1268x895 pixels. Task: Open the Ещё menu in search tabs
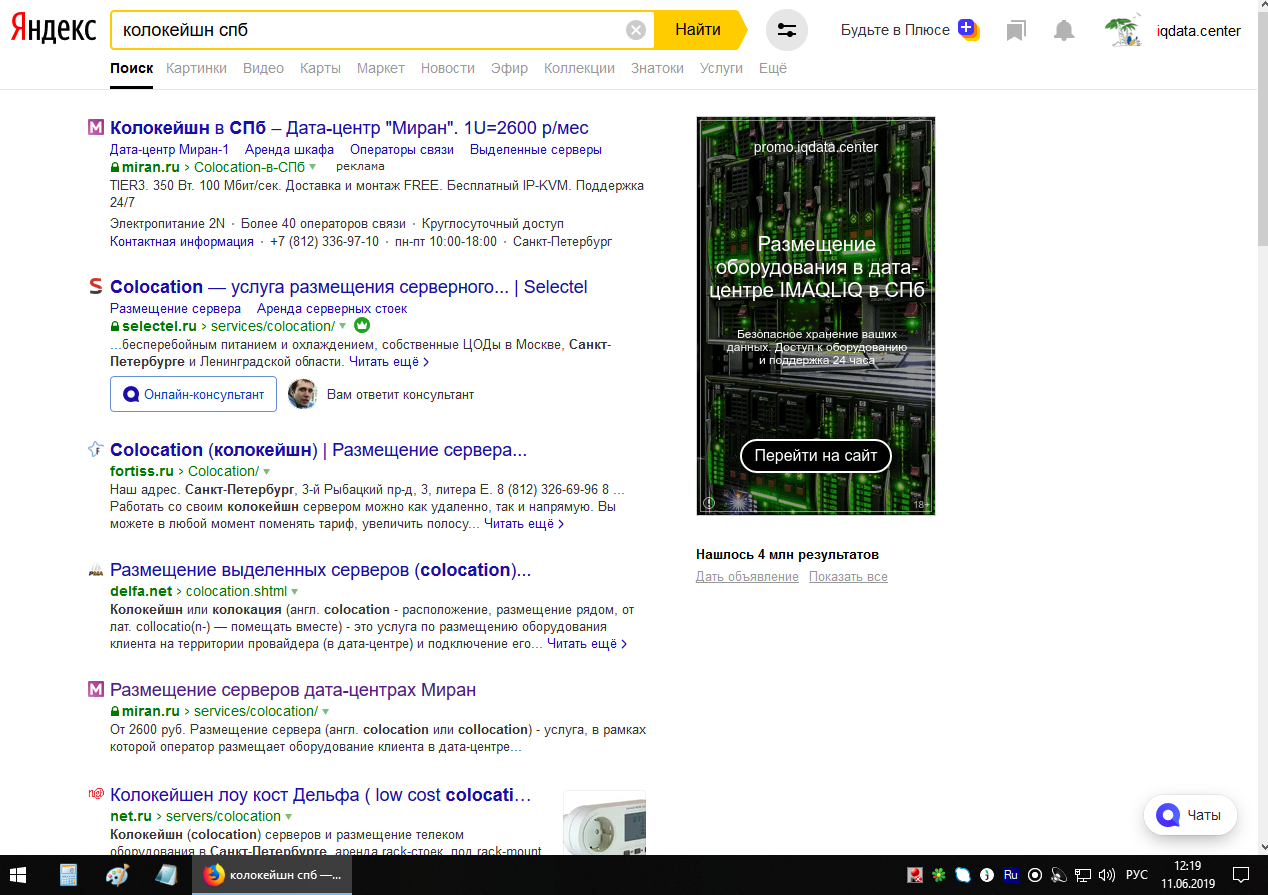(x=773, y=68)
